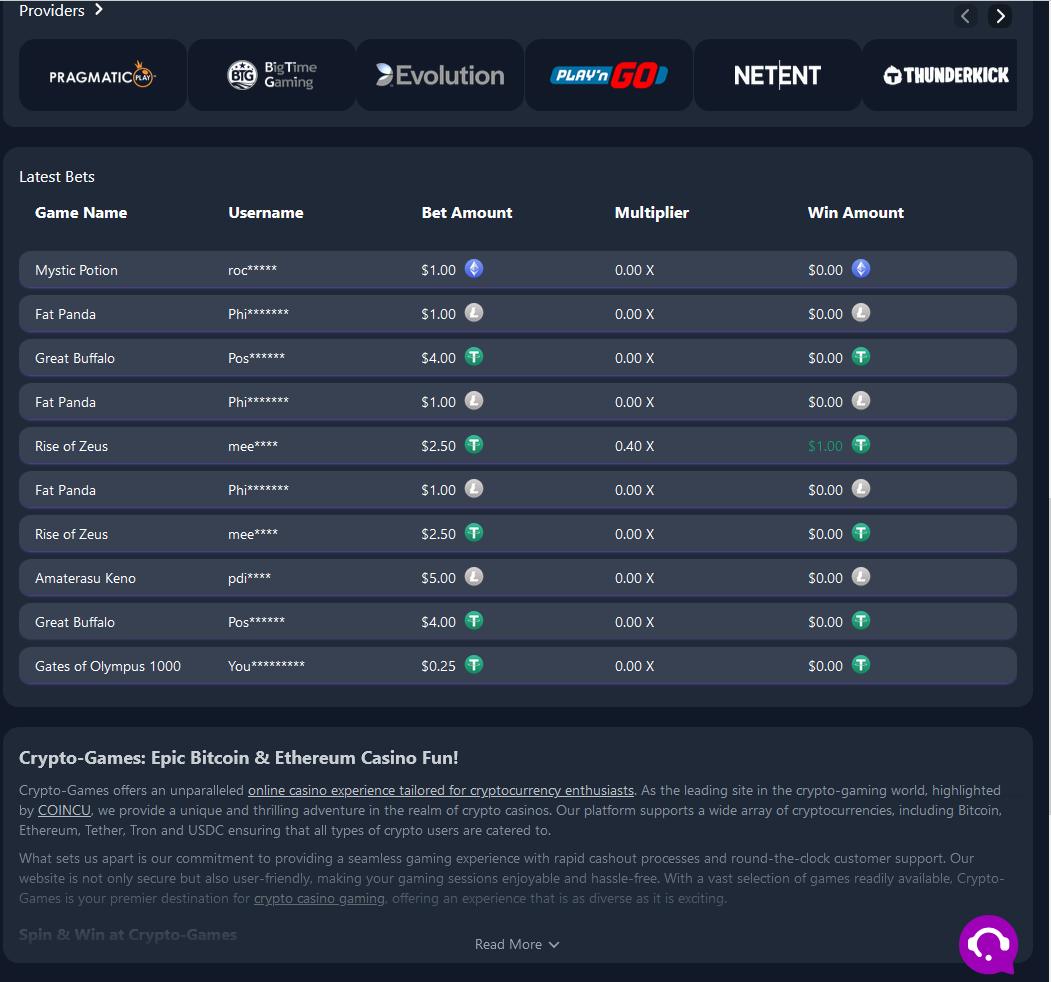Click the Bet Amount column header

click(467, 212)
